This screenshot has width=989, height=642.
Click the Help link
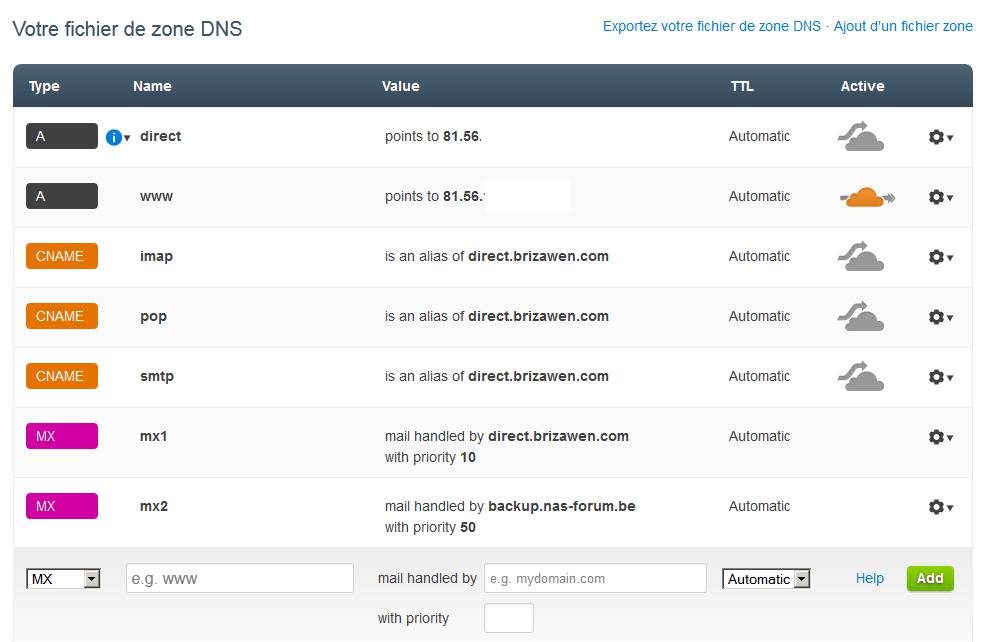click(870, 578)
